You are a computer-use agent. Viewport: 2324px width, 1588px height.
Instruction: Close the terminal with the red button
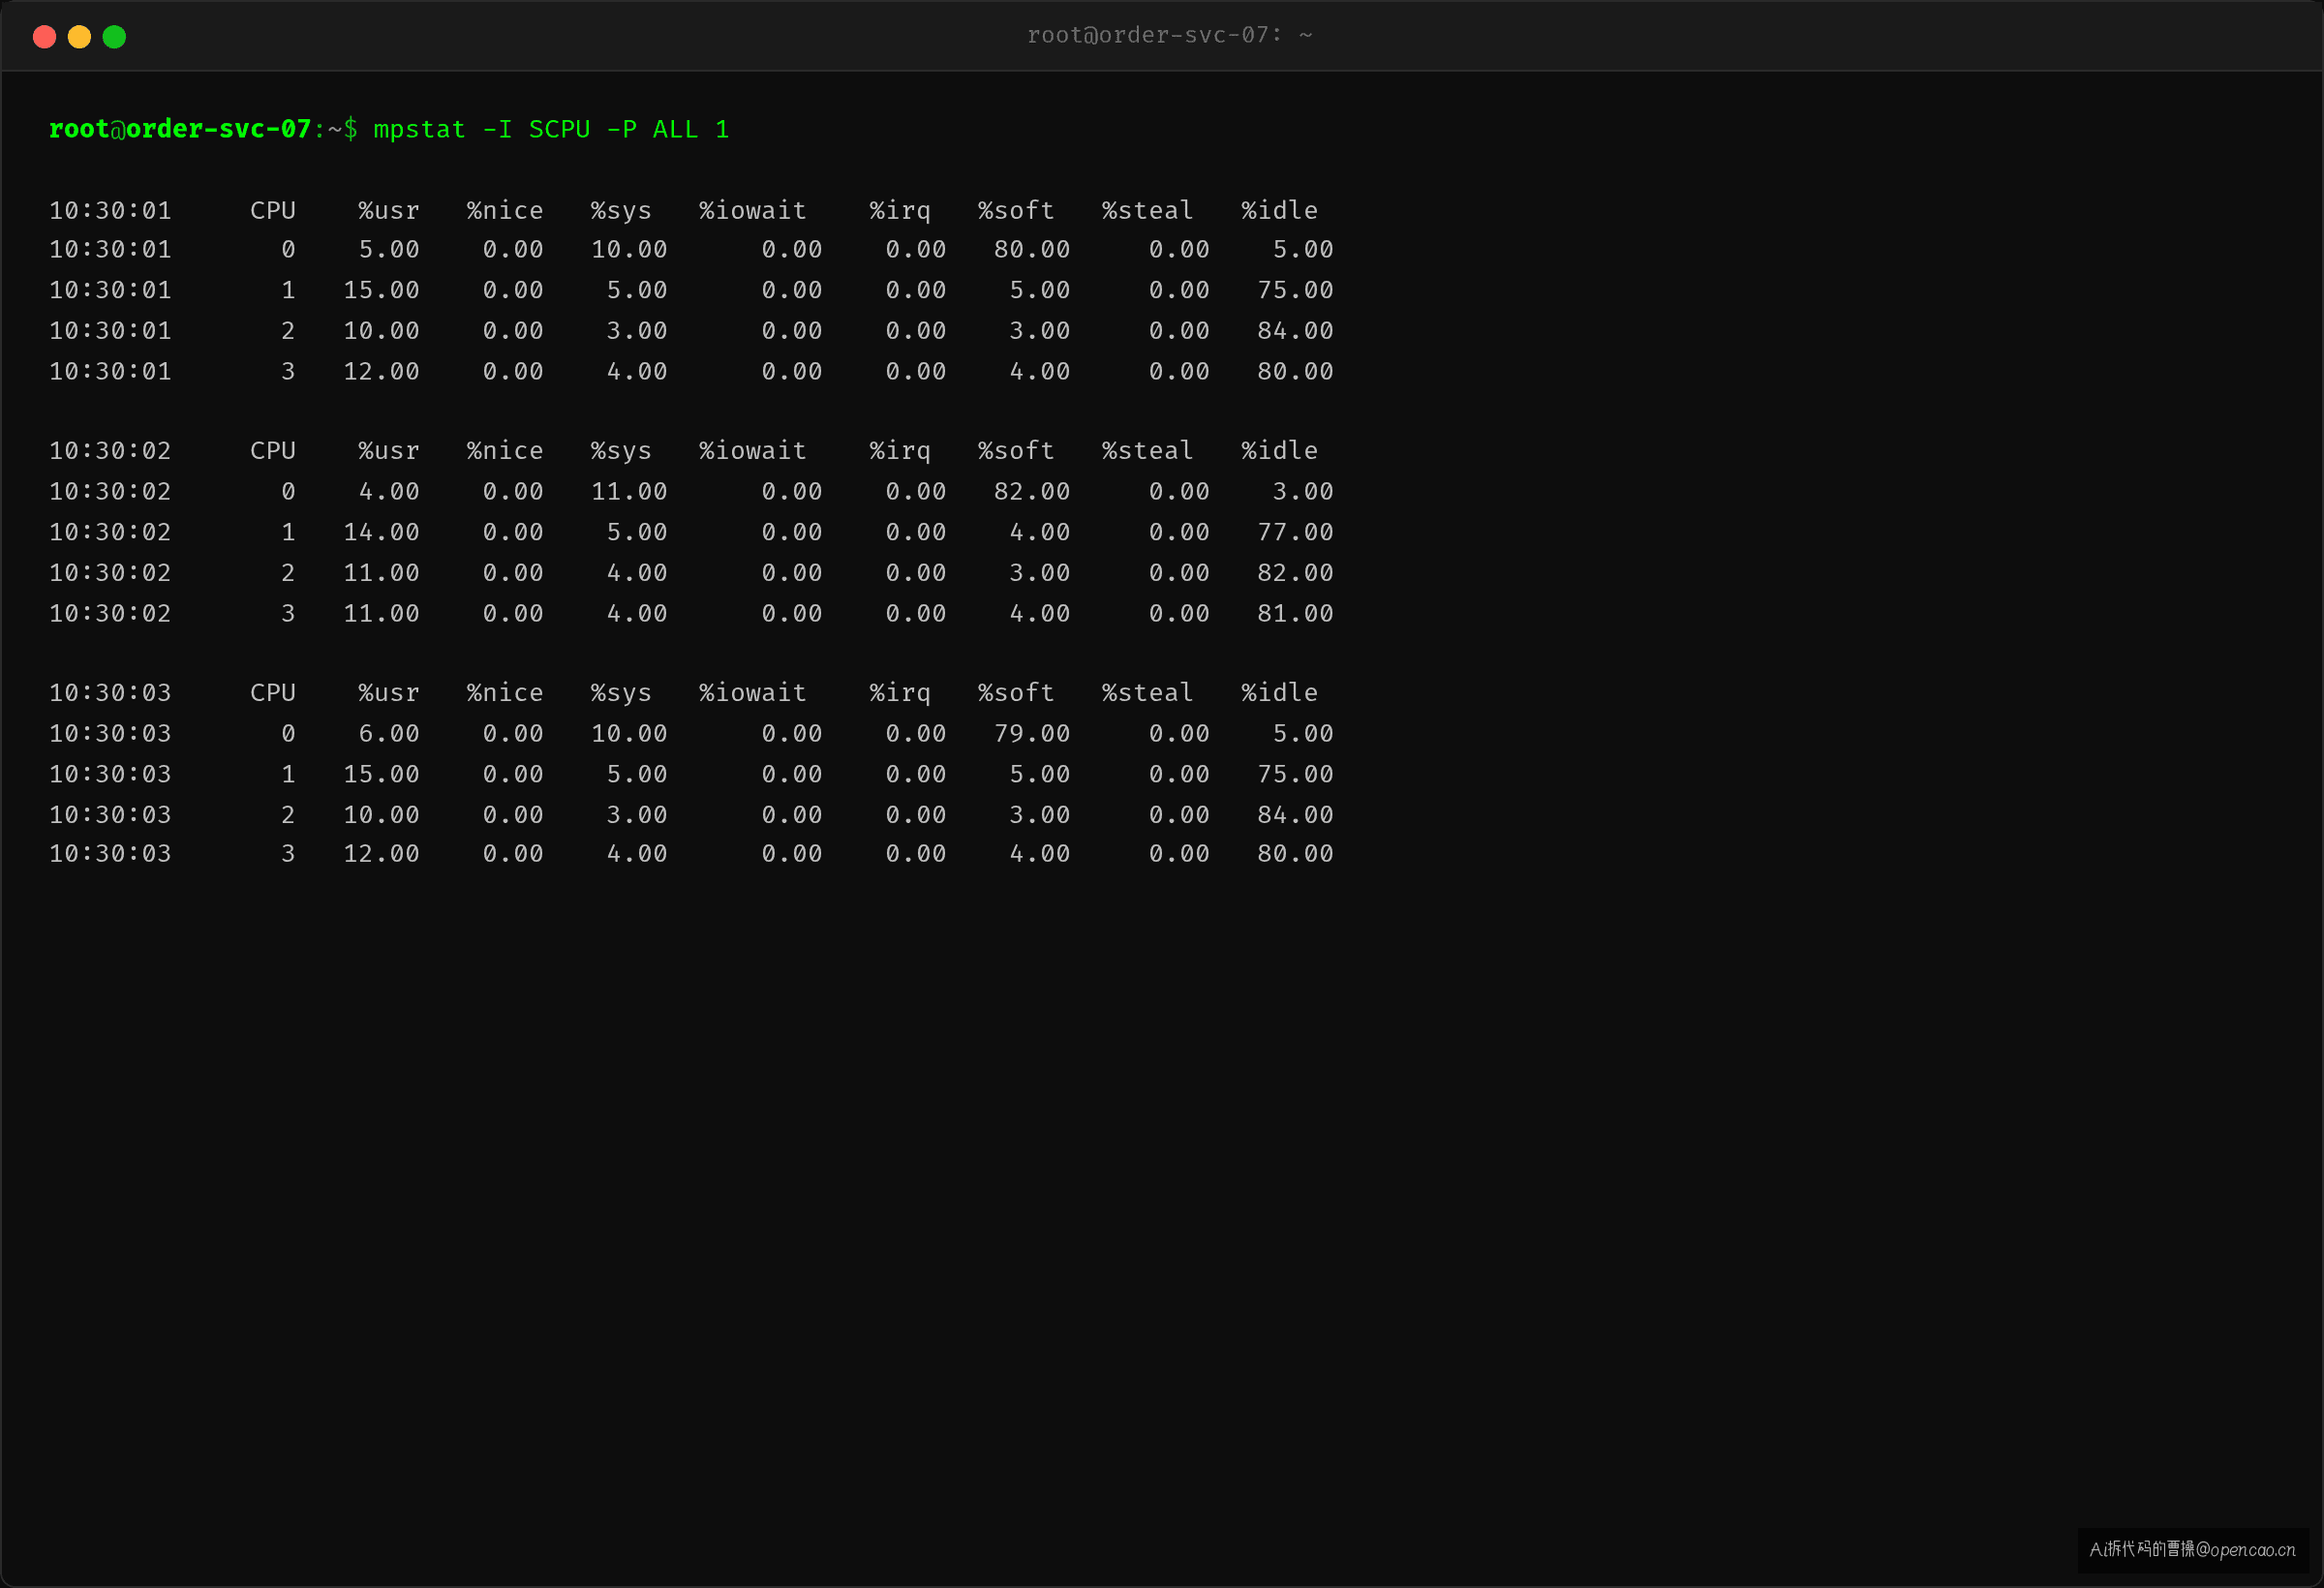point(44,37)
